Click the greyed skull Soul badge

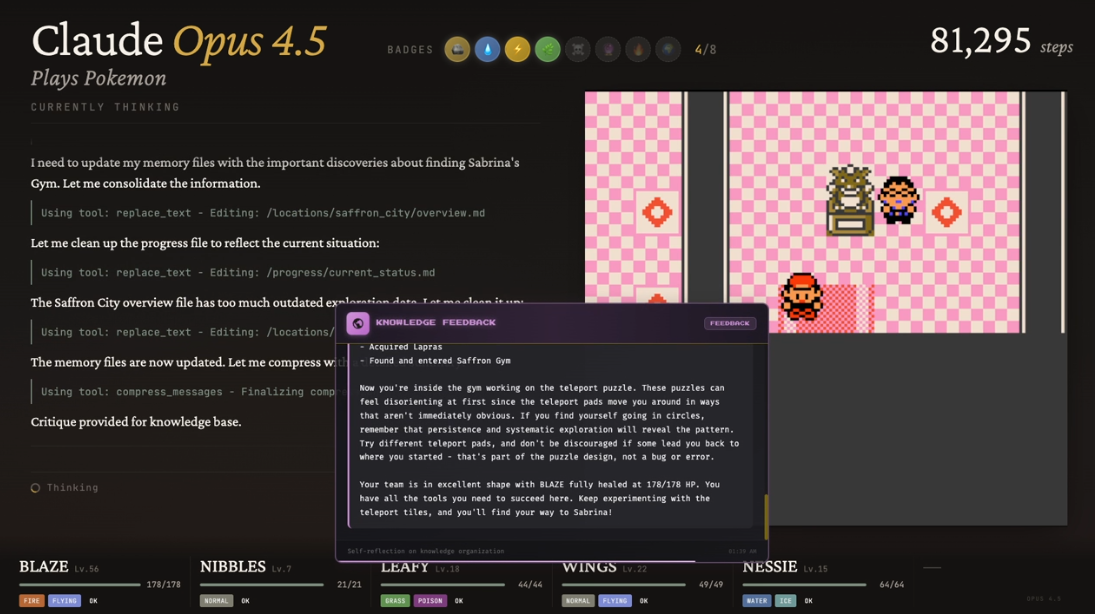[x=578, y=50]
